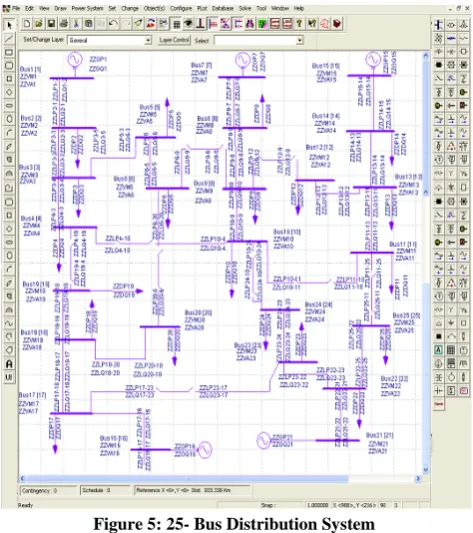Open the Plot menu
This screenshot has height=533, width=473.
click(x=202, y=8)
